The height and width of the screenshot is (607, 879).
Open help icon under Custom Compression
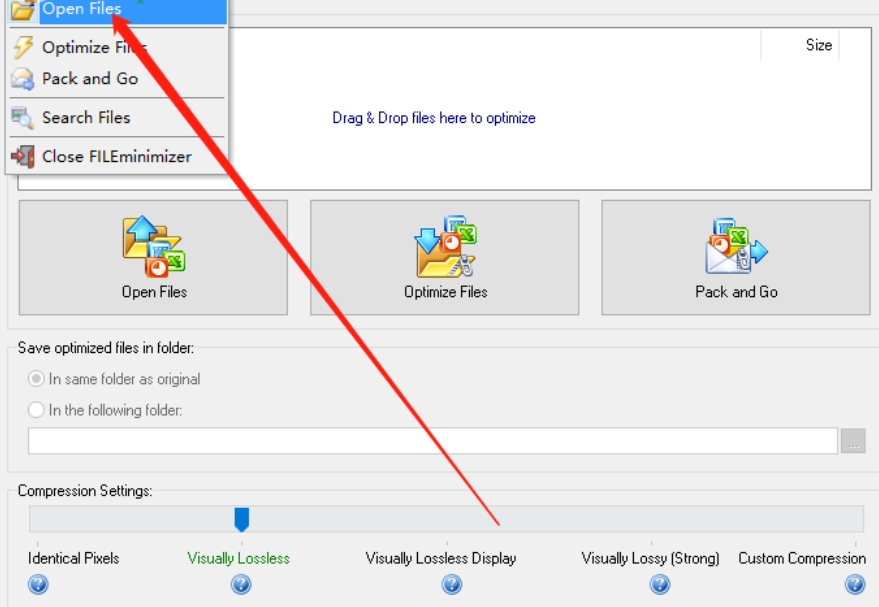coord(855,585)
